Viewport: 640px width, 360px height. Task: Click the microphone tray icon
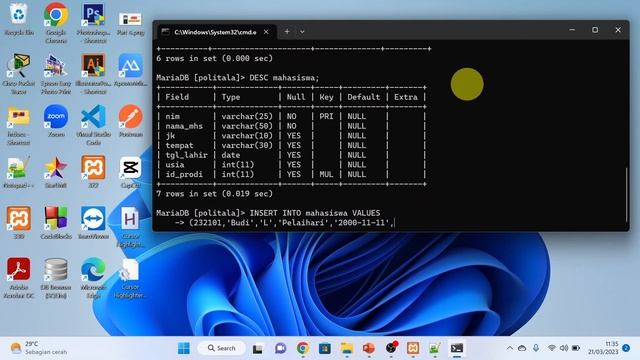point(536,348)
